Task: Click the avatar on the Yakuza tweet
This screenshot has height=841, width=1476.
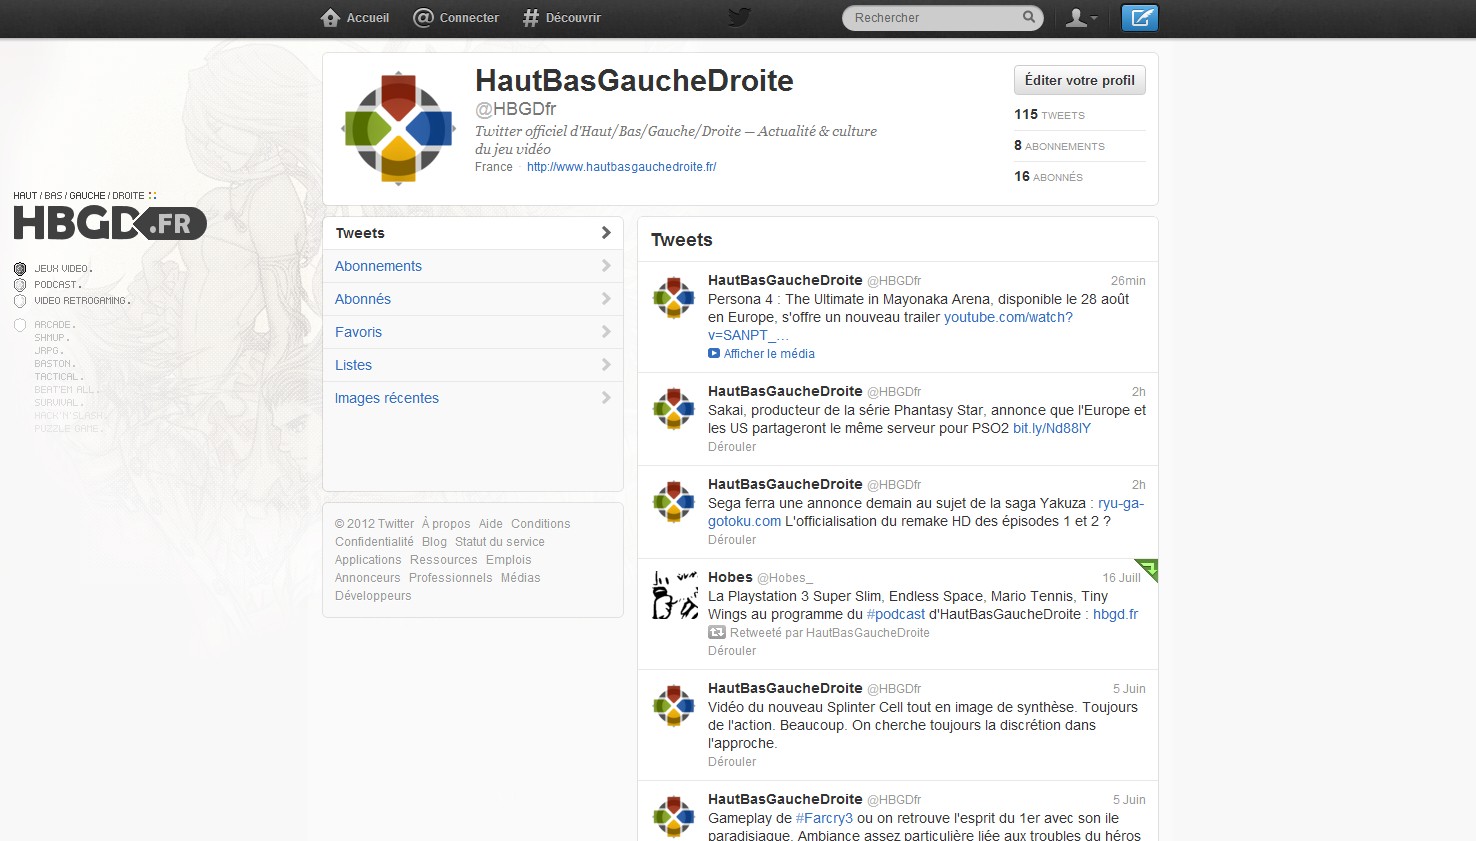Action: (673, 501)
